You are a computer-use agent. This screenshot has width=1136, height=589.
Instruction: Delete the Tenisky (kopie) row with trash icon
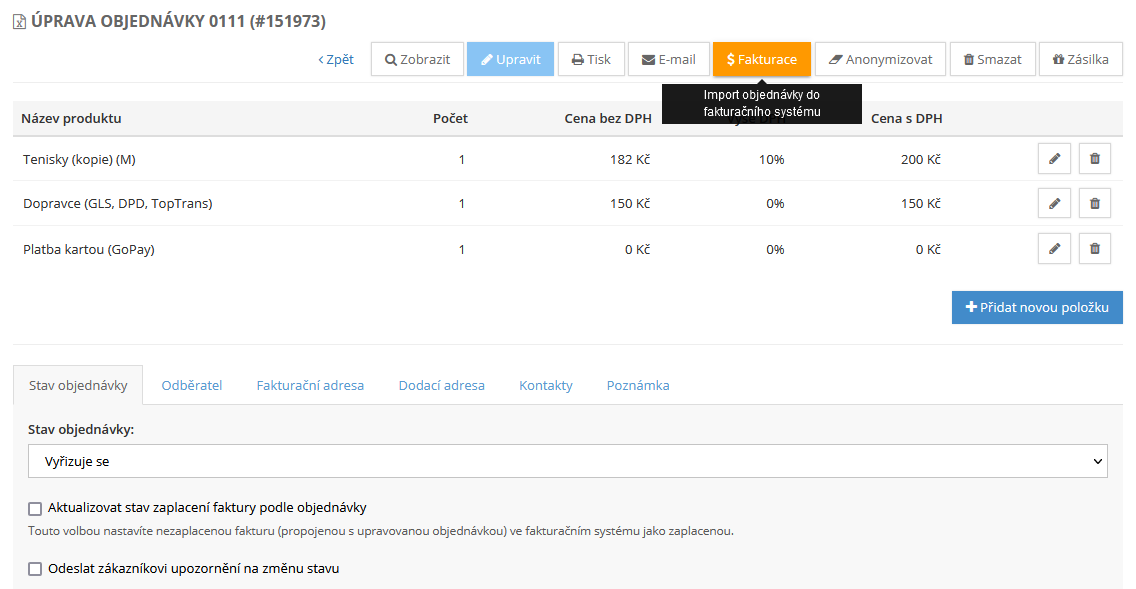1094,159
